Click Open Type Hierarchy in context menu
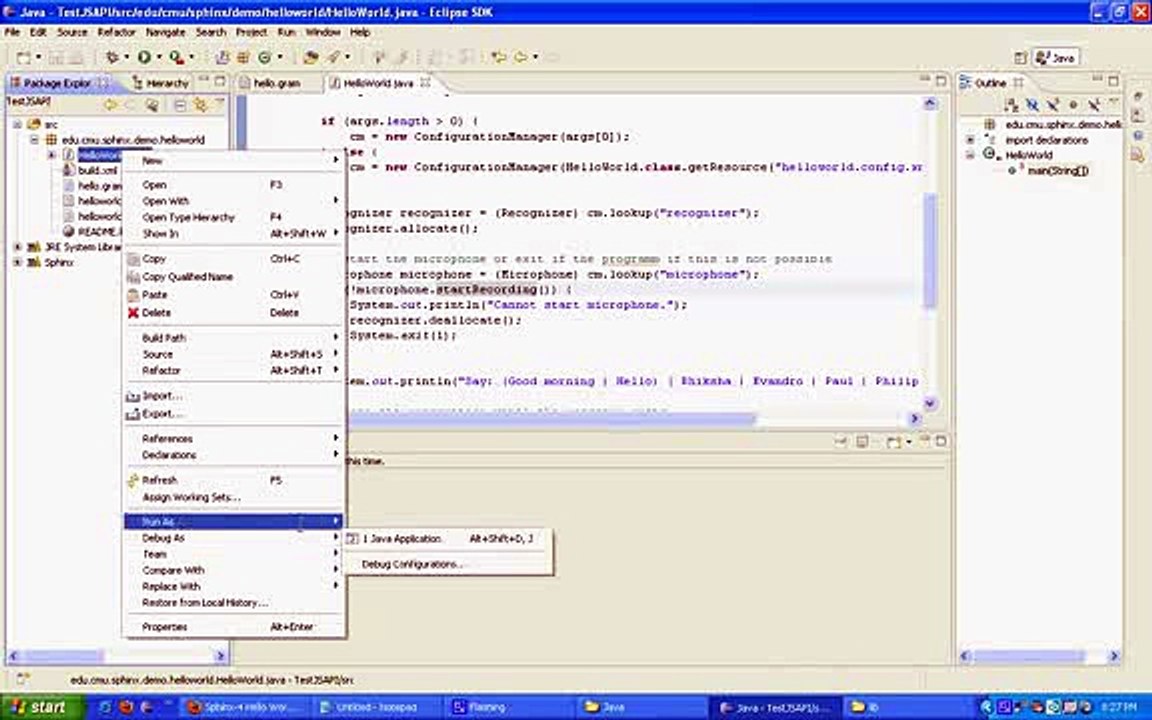 233,217
